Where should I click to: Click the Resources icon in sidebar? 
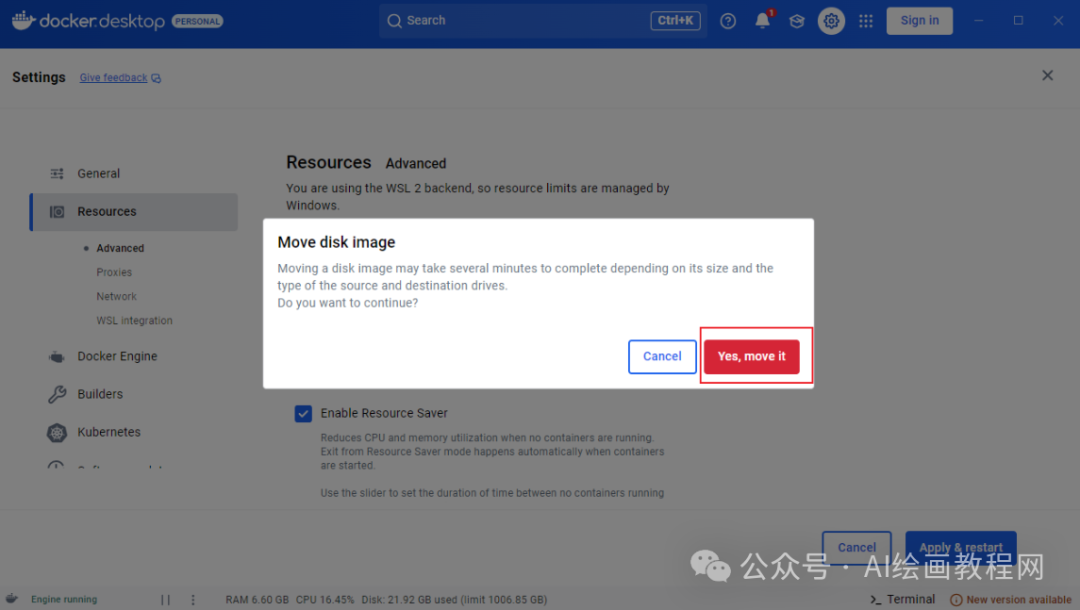tap(57, 211)
